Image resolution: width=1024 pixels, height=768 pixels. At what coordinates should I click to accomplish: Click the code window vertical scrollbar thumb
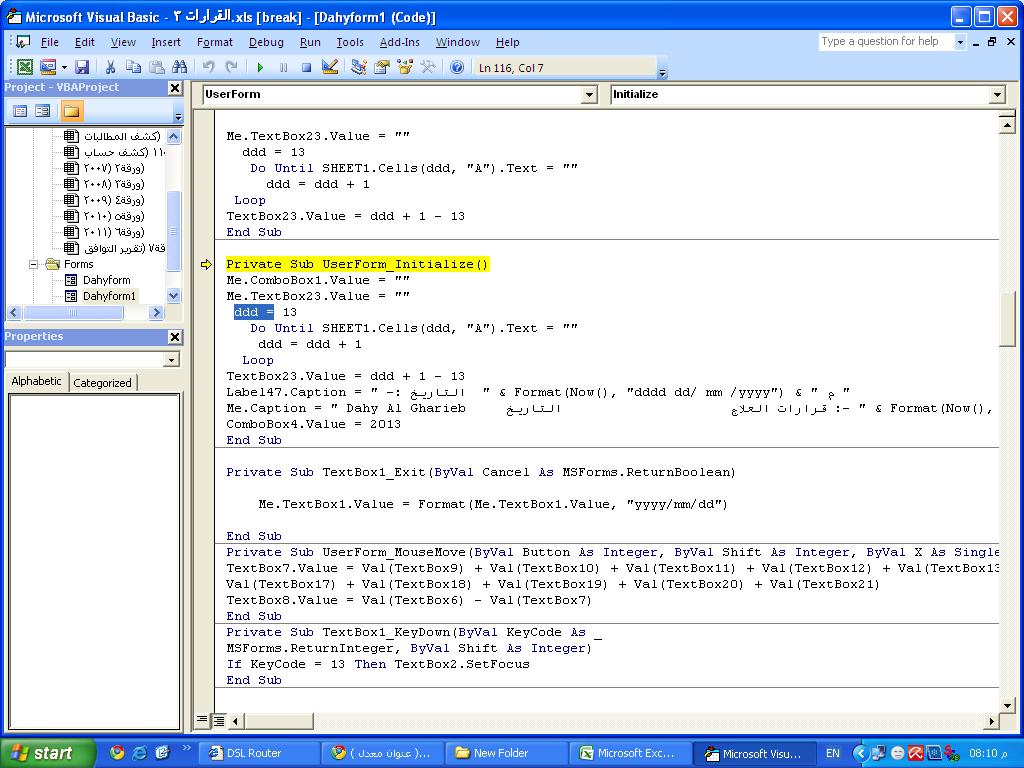tap(1008, 317)
